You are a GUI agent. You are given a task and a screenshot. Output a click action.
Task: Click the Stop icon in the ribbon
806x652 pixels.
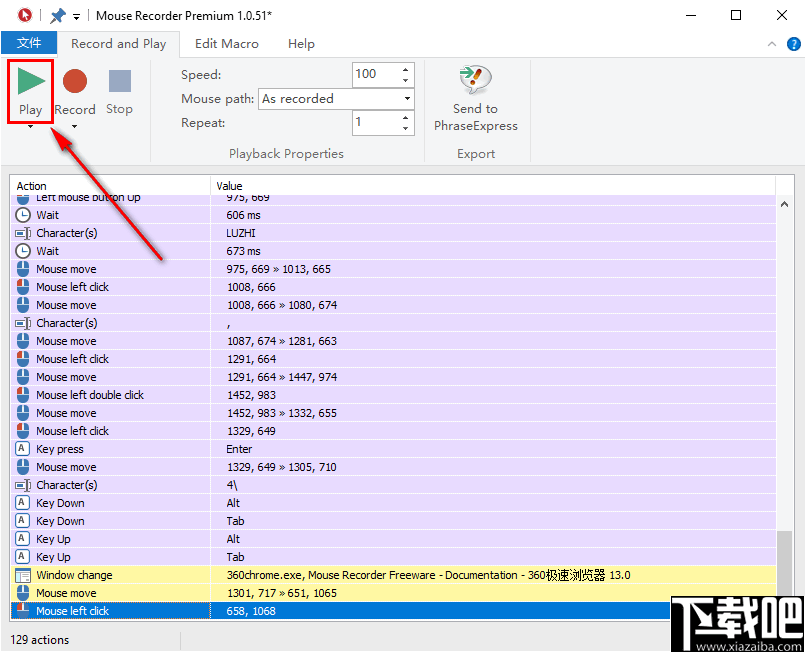[x=119, y=82]
